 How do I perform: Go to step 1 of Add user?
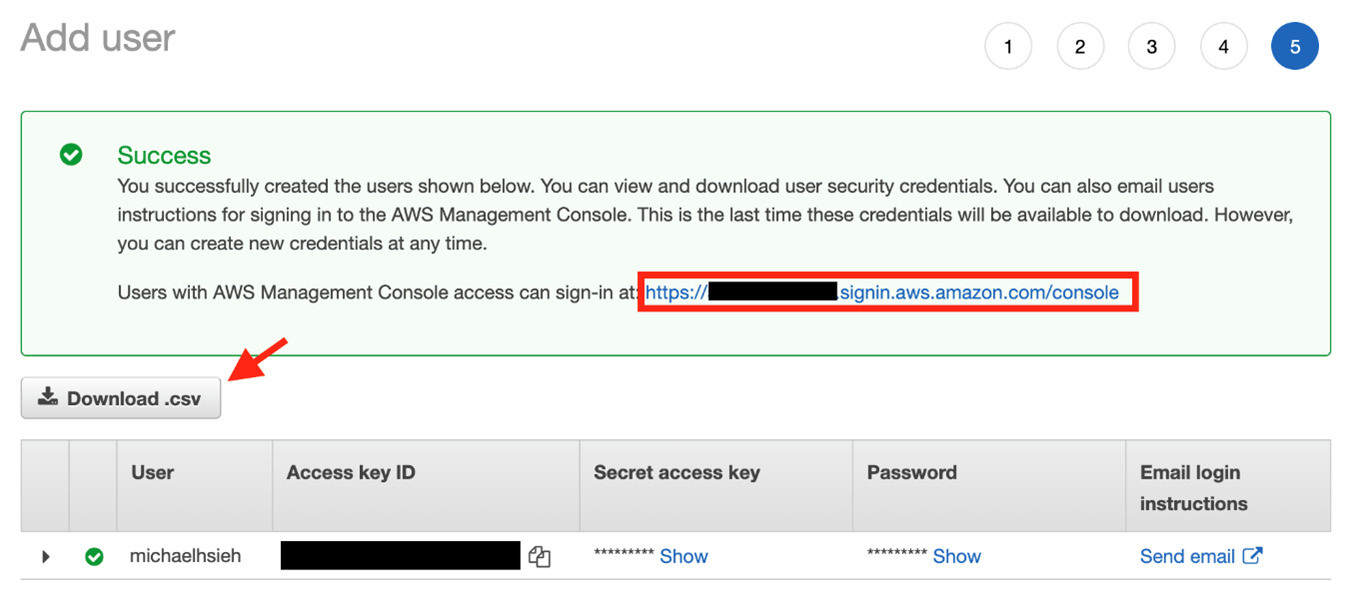[x=1008, y=47]
